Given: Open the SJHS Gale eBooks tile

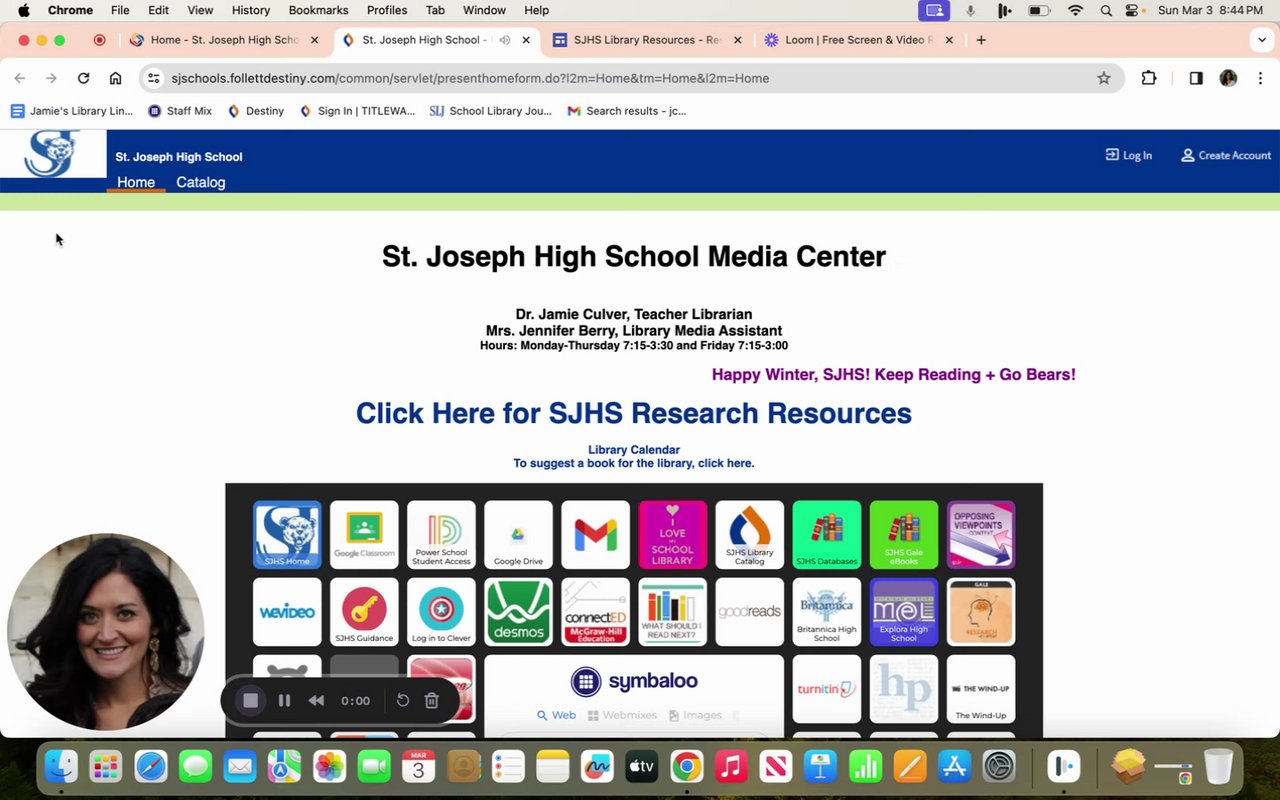Looking at the screenshot, I should pos(903,535).
